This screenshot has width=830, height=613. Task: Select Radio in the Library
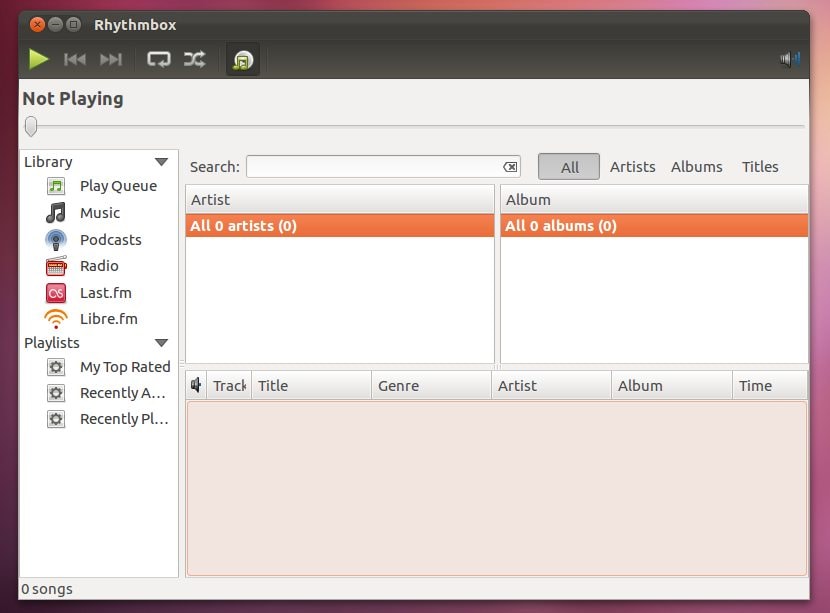[x=99, y=266]
